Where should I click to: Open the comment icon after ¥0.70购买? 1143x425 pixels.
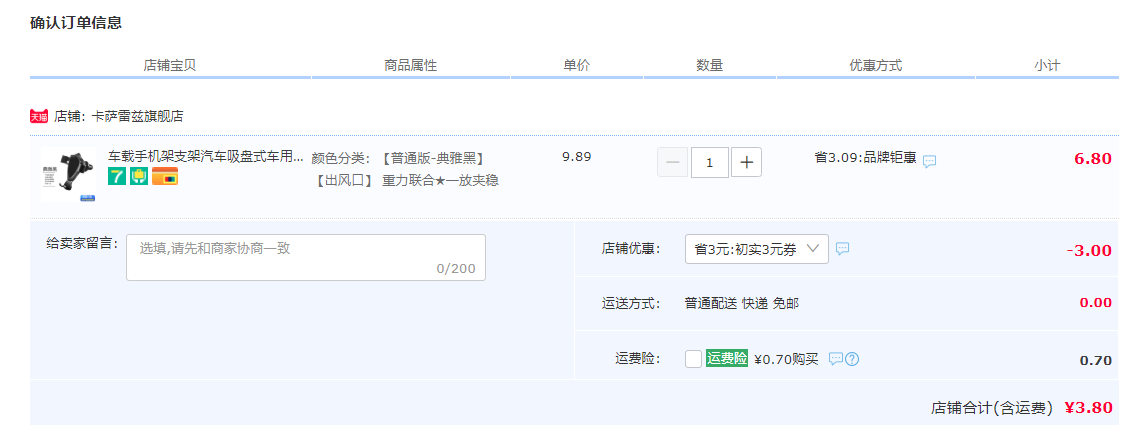(836, 359)
